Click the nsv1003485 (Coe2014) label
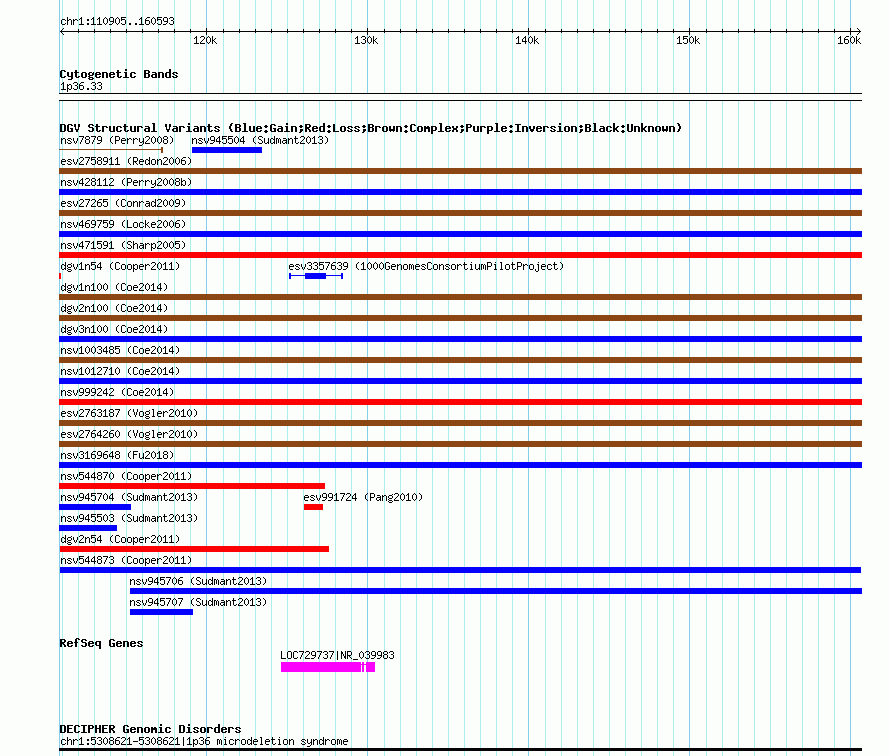Viewport: 890px width, 756px height. pyautogui.click(x=120, y=350)
